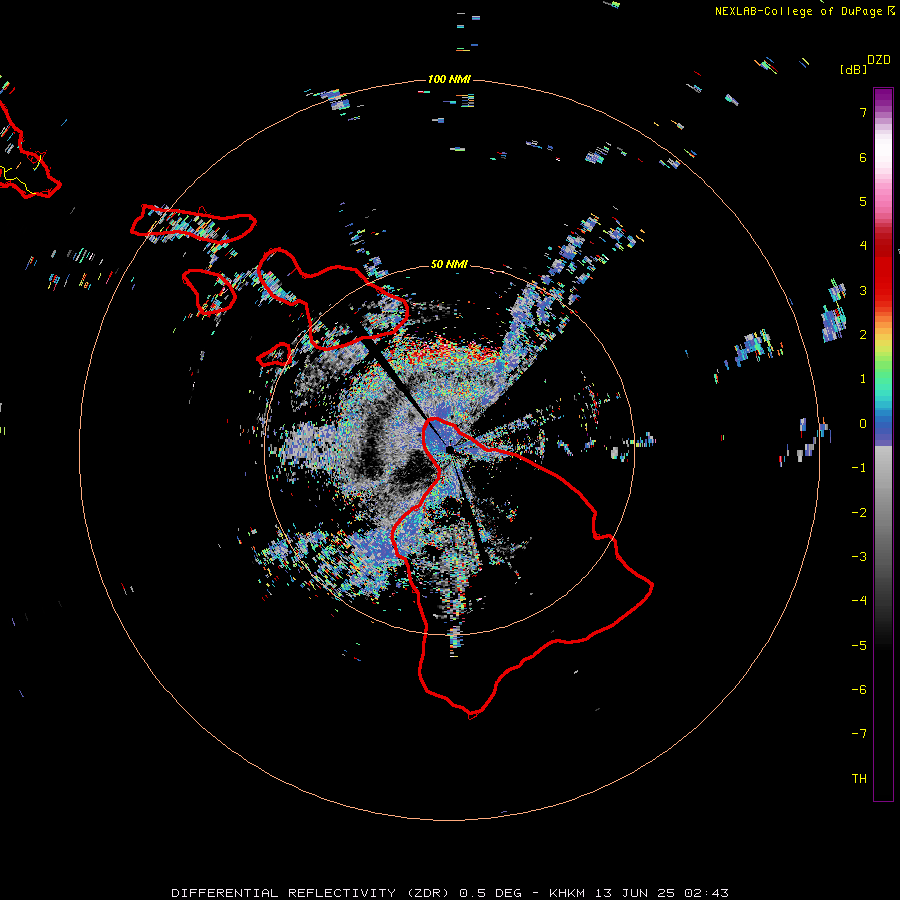Click the 50 NMI range ring label
The width and height of the screenshot is (900, 900).
449,264
